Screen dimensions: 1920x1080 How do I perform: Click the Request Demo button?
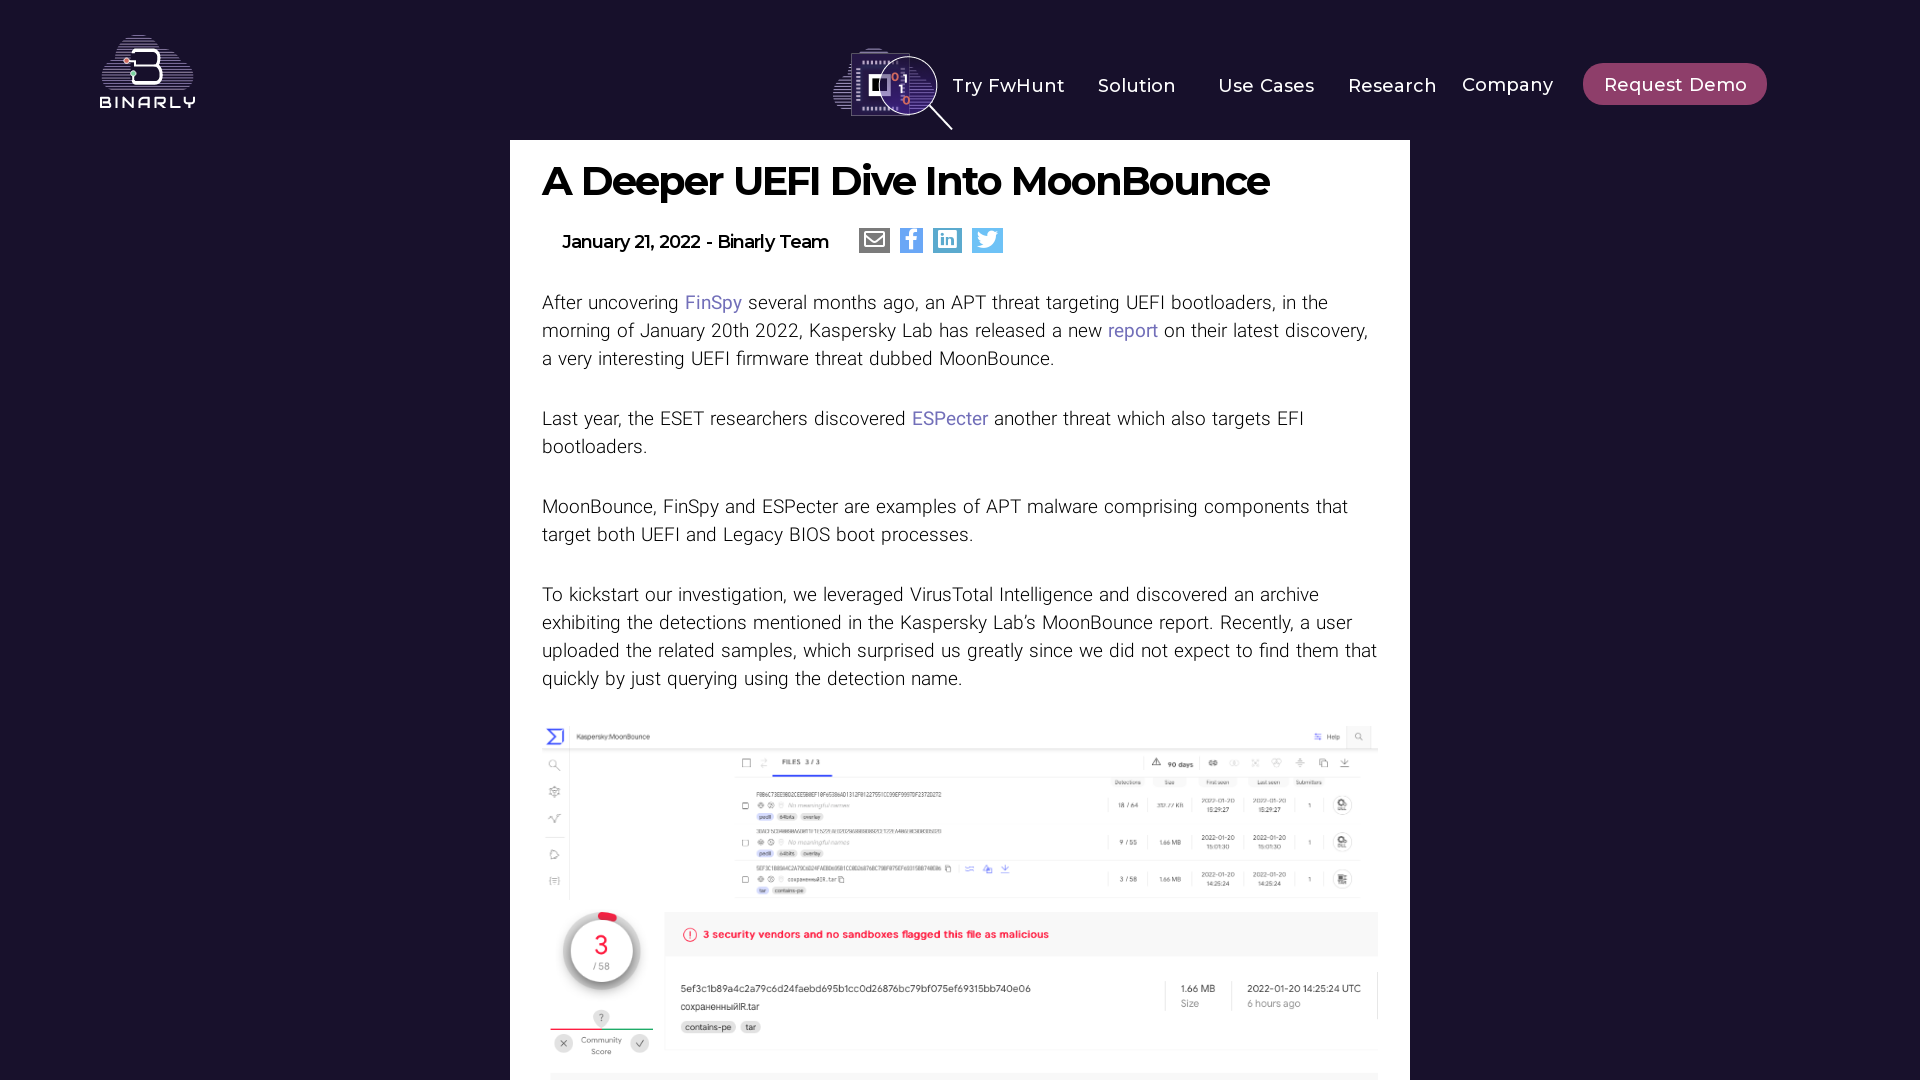1675,84
